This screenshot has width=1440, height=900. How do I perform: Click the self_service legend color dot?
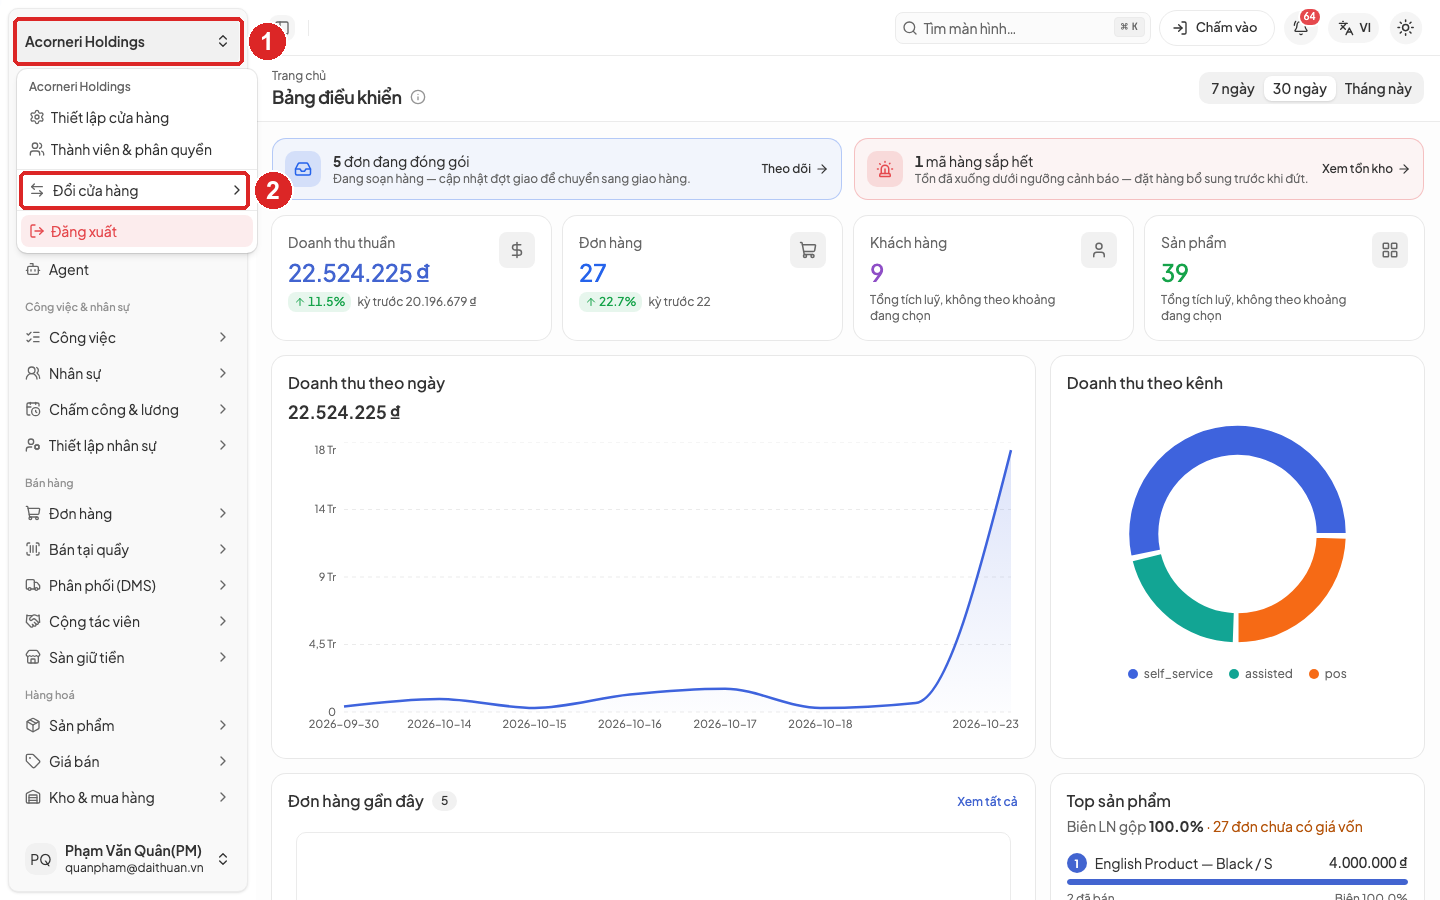point(1133,674)
